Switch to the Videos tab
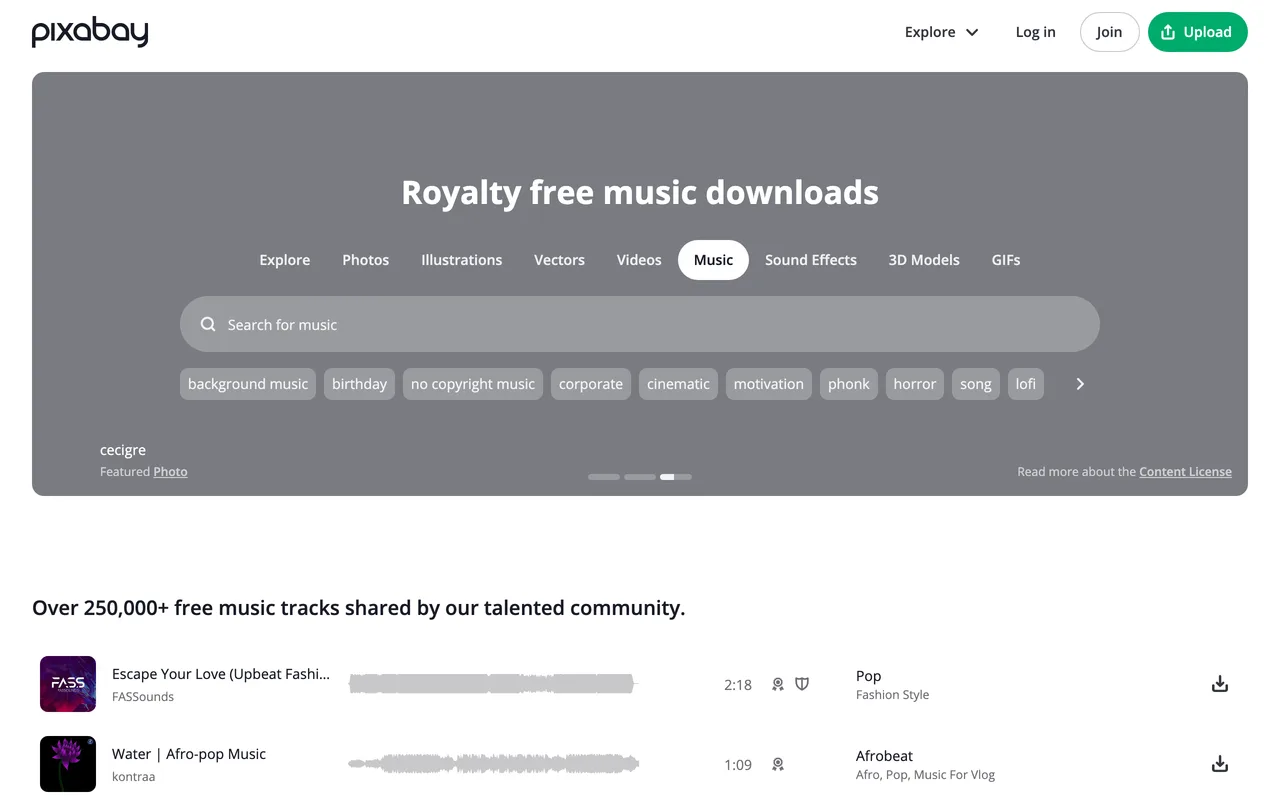 coord(639,260)
